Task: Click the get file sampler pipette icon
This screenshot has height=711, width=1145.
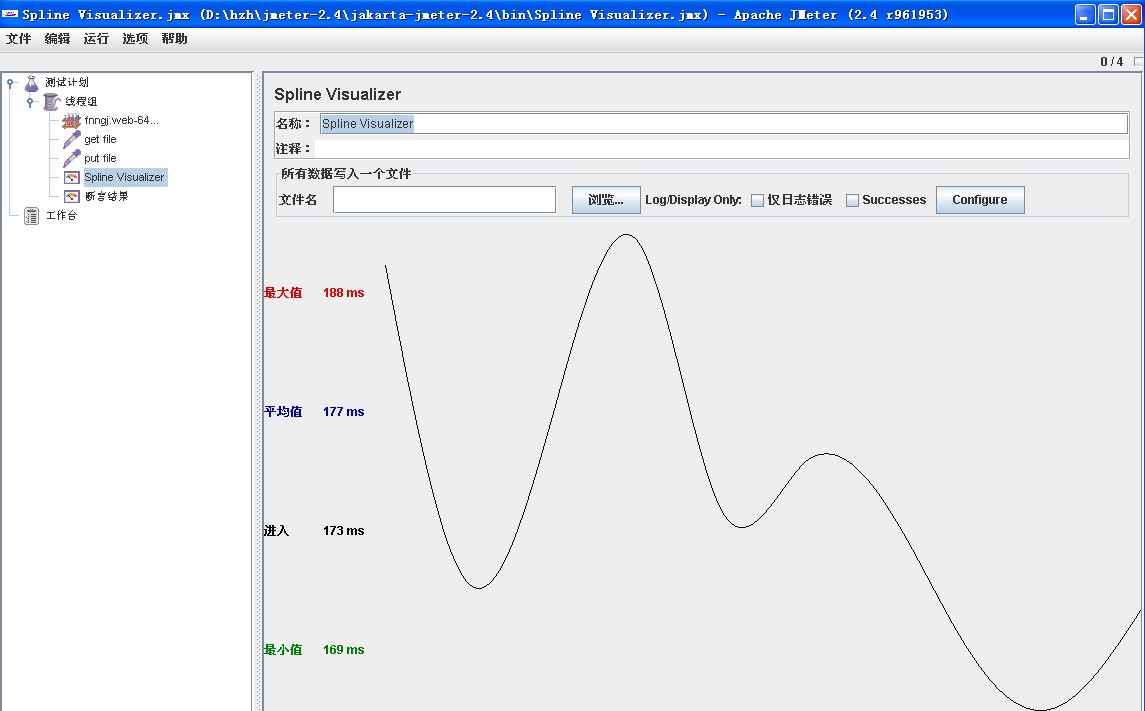Action: tap(72, 139)
